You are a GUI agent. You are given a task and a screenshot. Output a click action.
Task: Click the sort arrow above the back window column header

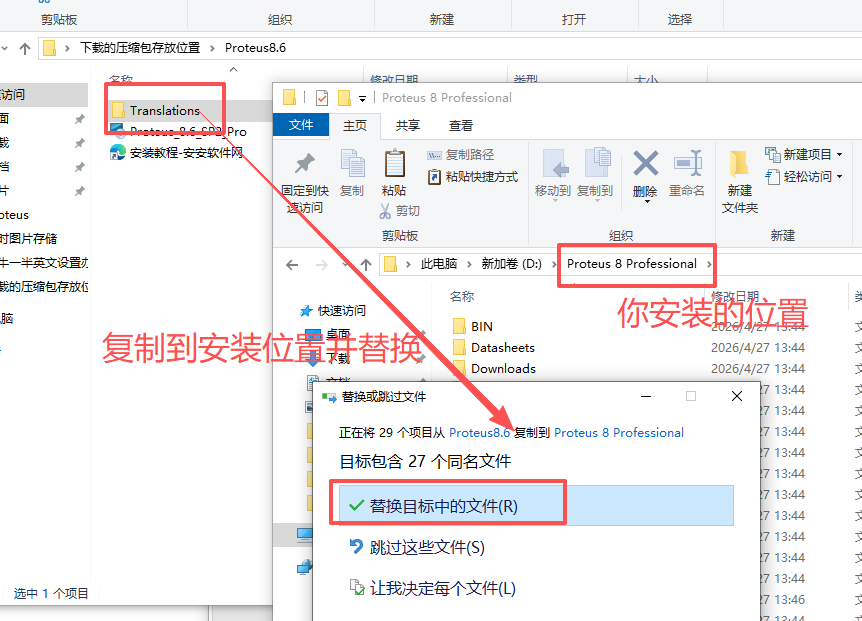pyautogui.click(x=234, y=70)
